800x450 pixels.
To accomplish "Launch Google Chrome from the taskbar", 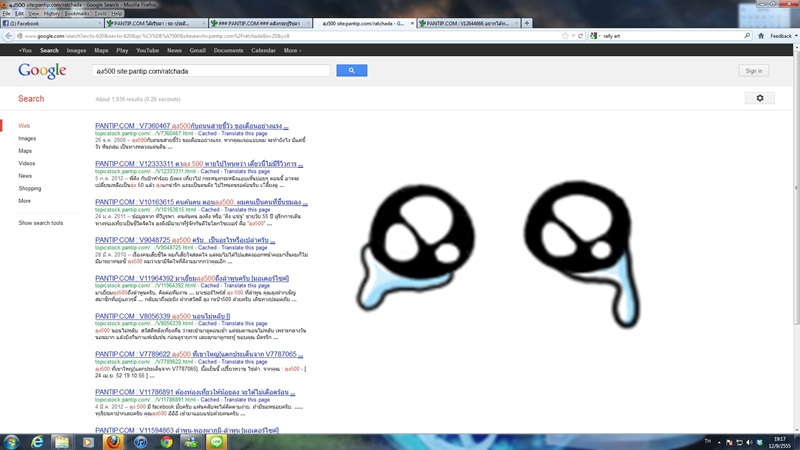I will pos(166,442).
